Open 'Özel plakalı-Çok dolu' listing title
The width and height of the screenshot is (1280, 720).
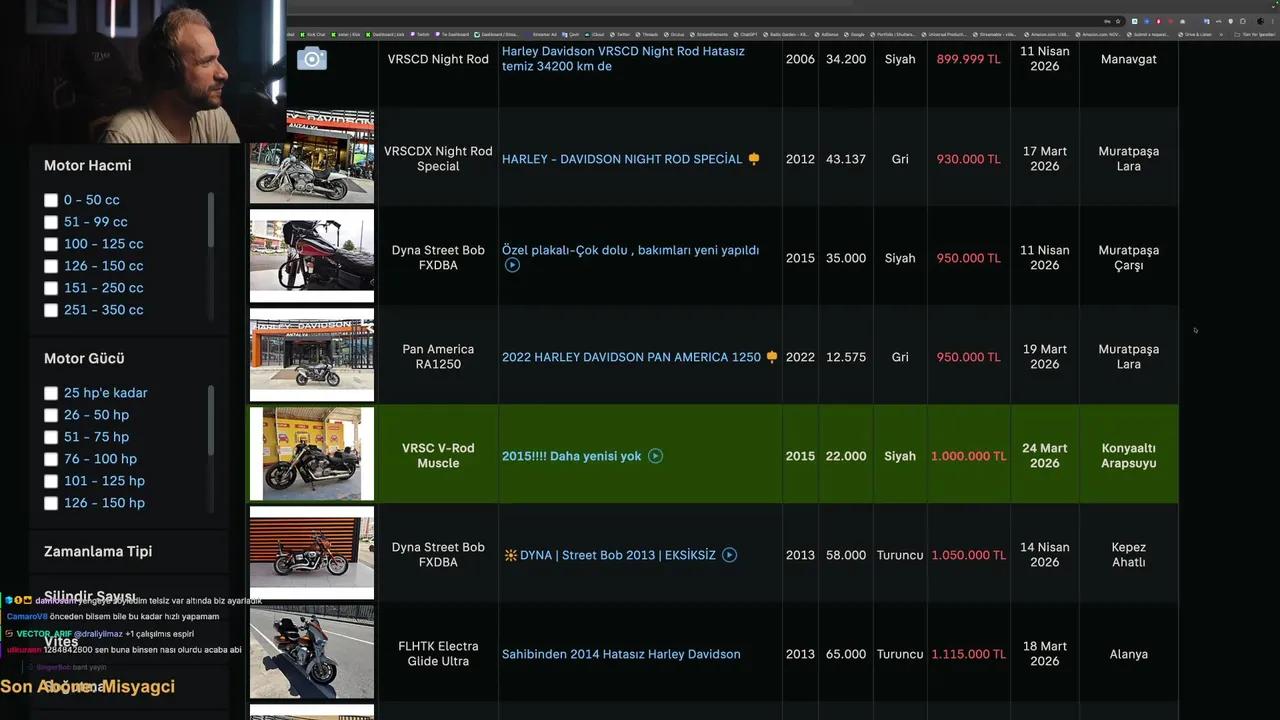pos(630,250)
